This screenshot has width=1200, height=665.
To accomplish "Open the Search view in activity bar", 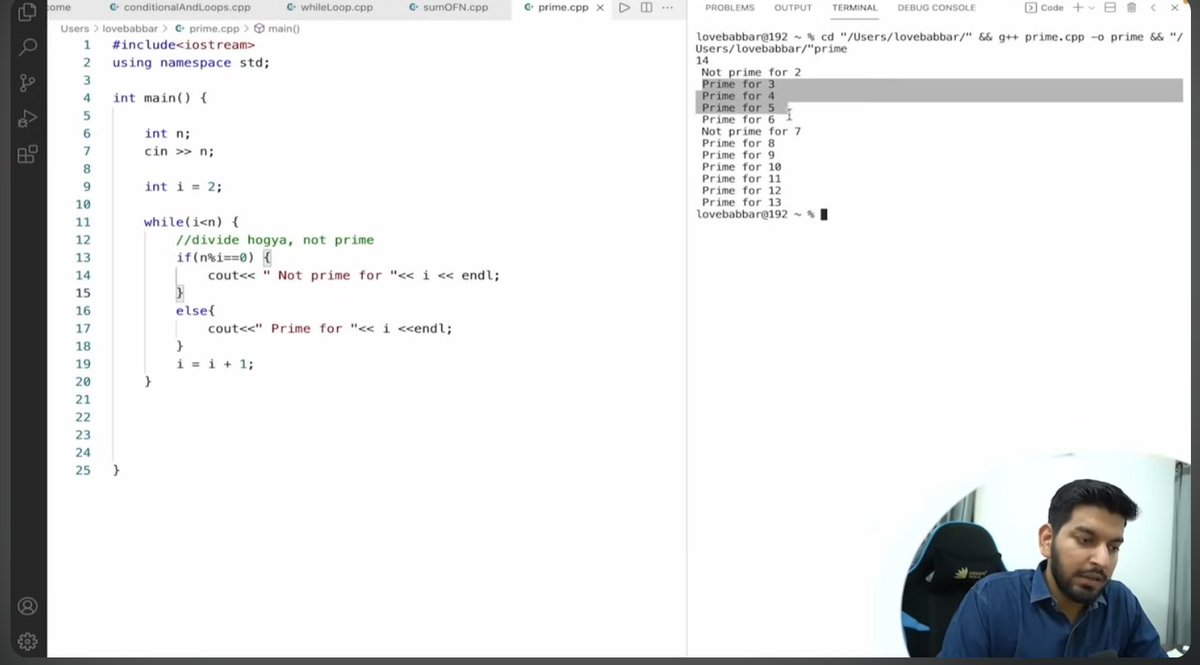I will tap(28, 47).
